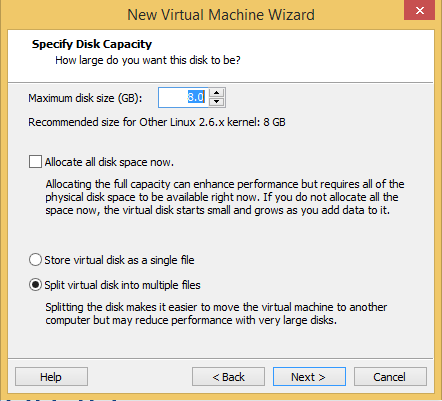The height and width of the screenshot is (401, 442).
Task: Click the recommended size for Other Linux text
Action: point(157,122)
